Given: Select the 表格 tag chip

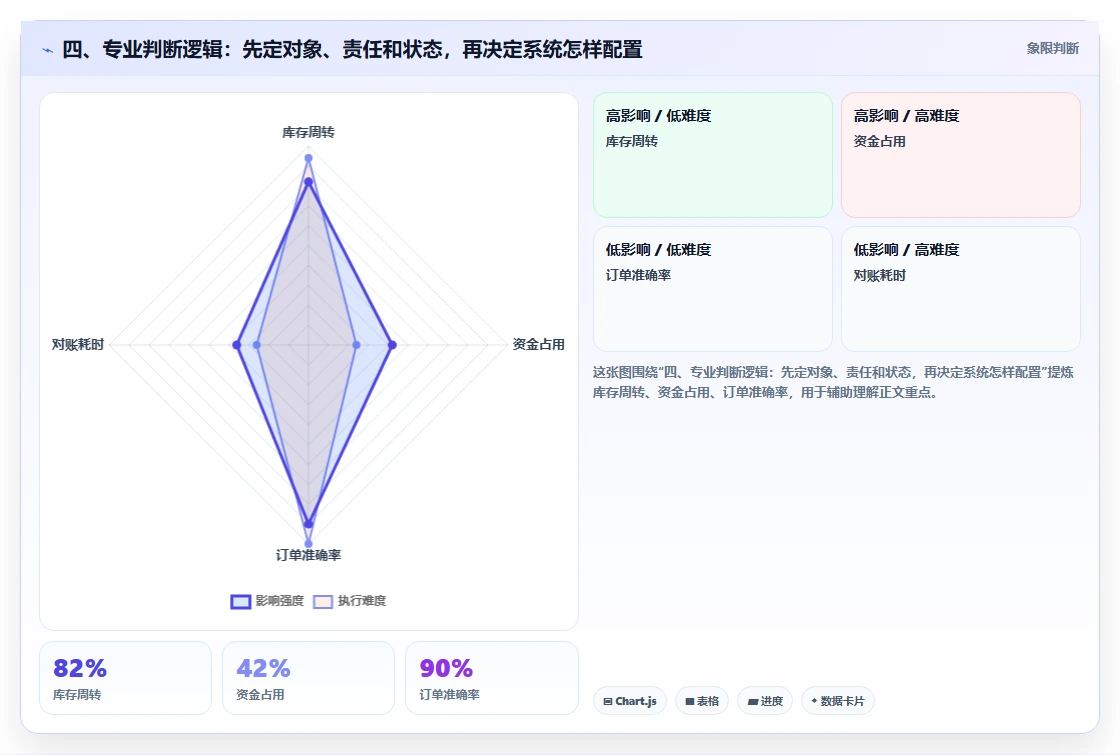Looking at the screenshot, I should (701, 701).
